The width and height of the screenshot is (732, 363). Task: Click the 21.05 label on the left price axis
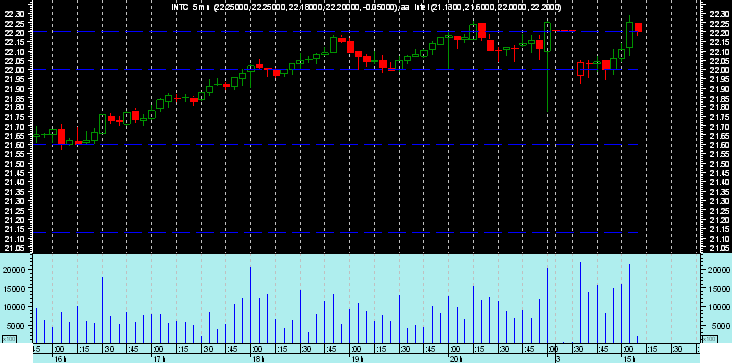click(x=14, y=248)
